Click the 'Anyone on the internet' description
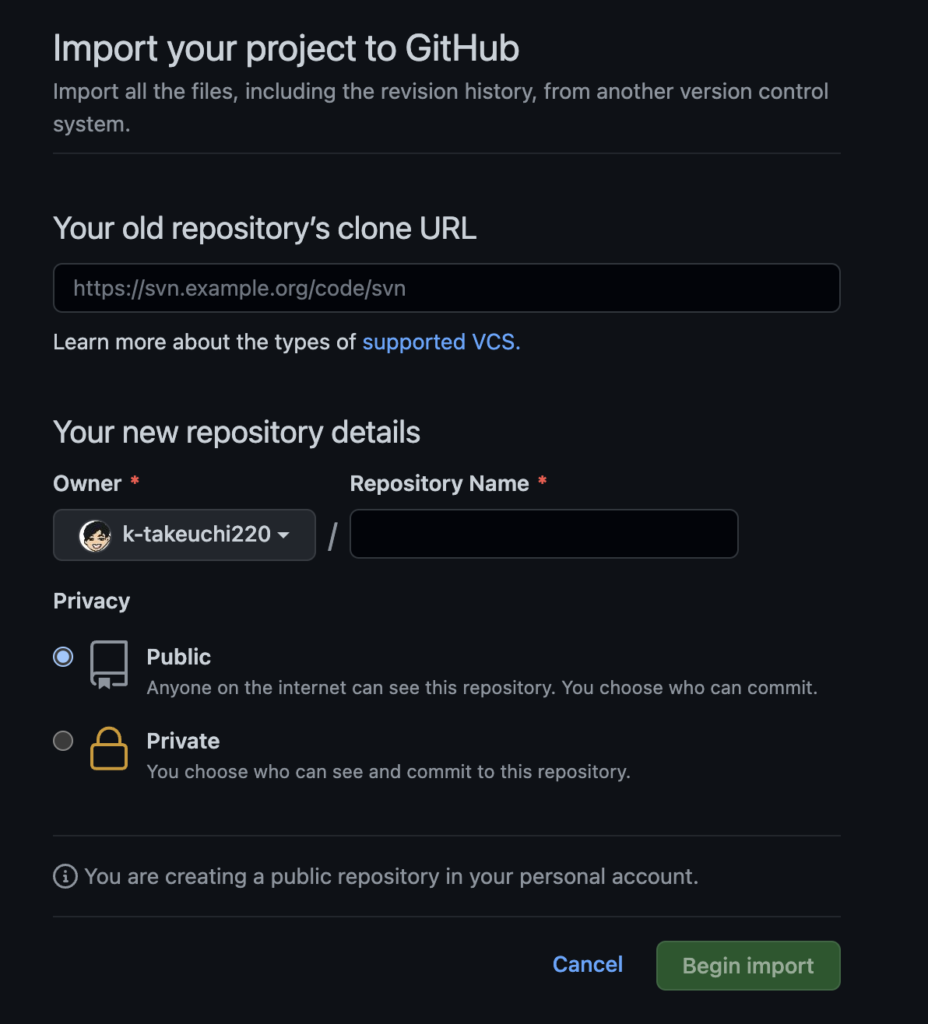 pyautogui.click(x=482, y=688)
